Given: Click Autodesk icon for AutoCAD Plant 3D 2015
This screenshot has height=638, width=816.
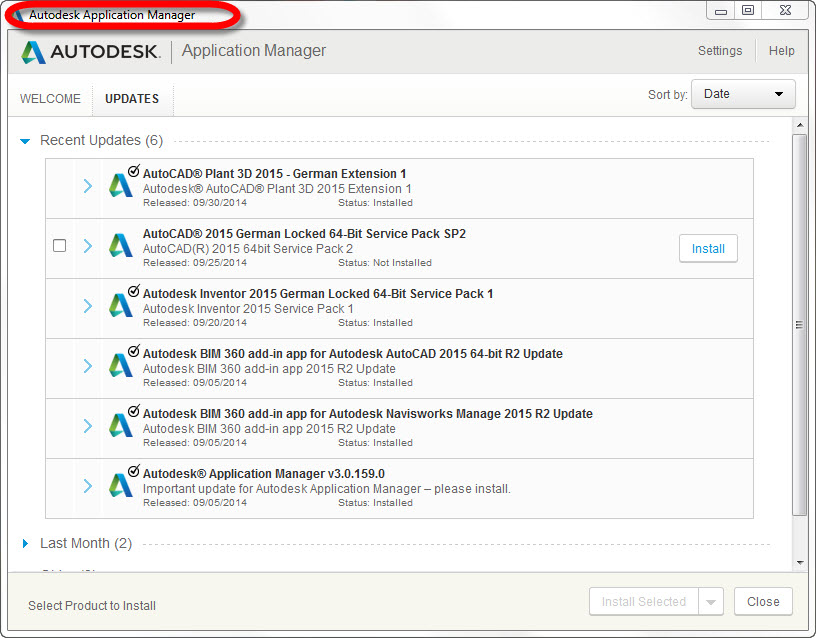Looking at the screenshot, I should [x=121, y=185].
